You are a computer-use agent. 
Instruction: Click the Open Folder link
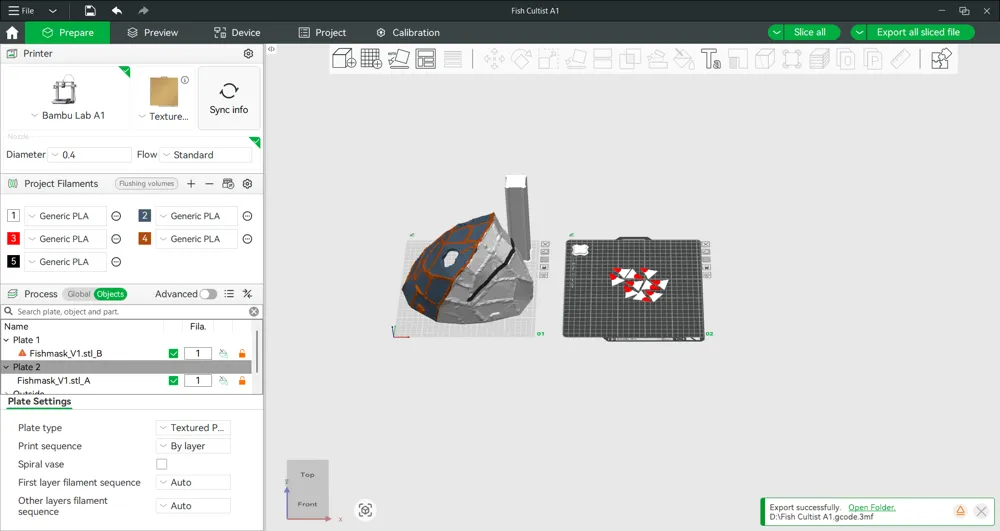click(871, 508)
